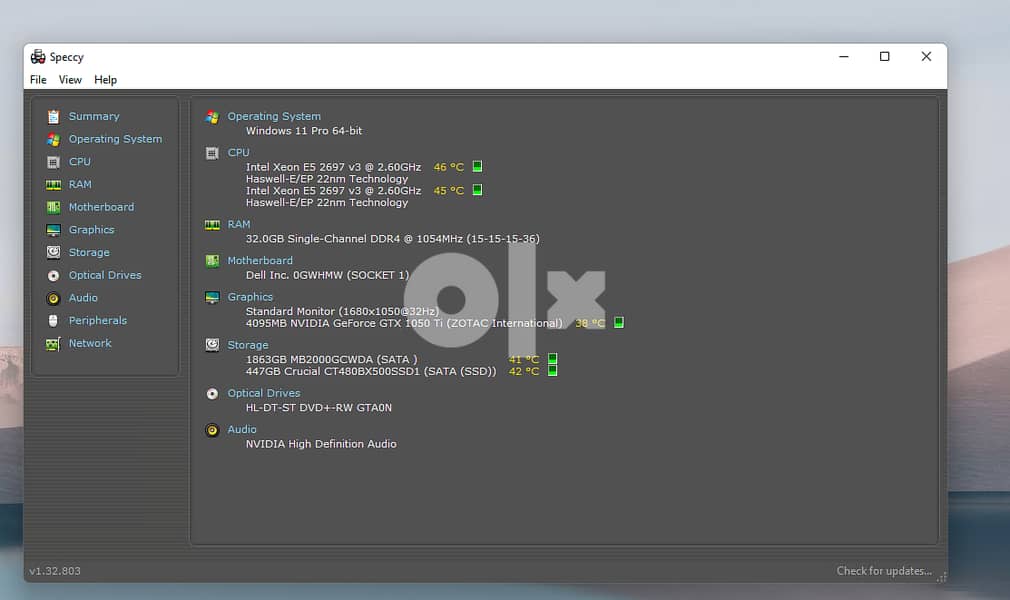
Task: Click the Network icon in sidebar
Action: [53, 344]
